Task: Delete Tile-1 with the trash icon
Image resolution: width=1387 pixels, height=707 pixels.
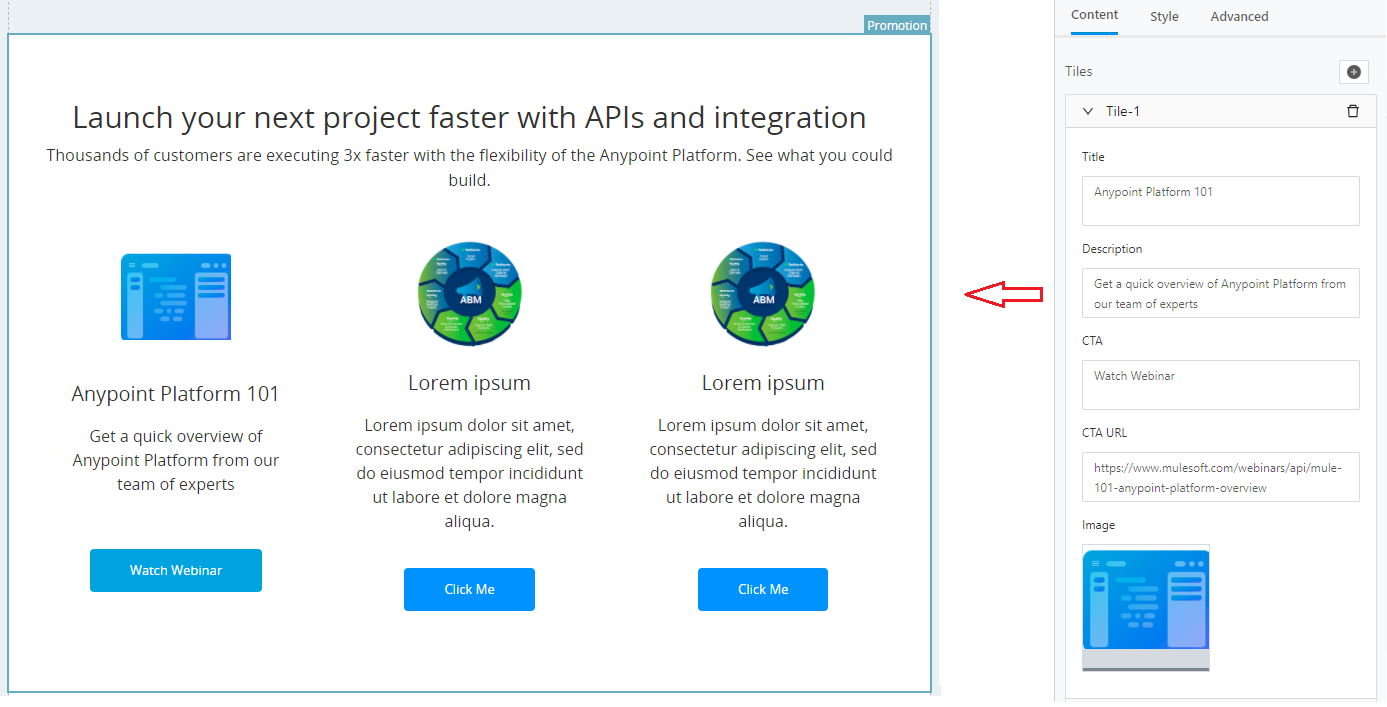Action: (1353, 111)
